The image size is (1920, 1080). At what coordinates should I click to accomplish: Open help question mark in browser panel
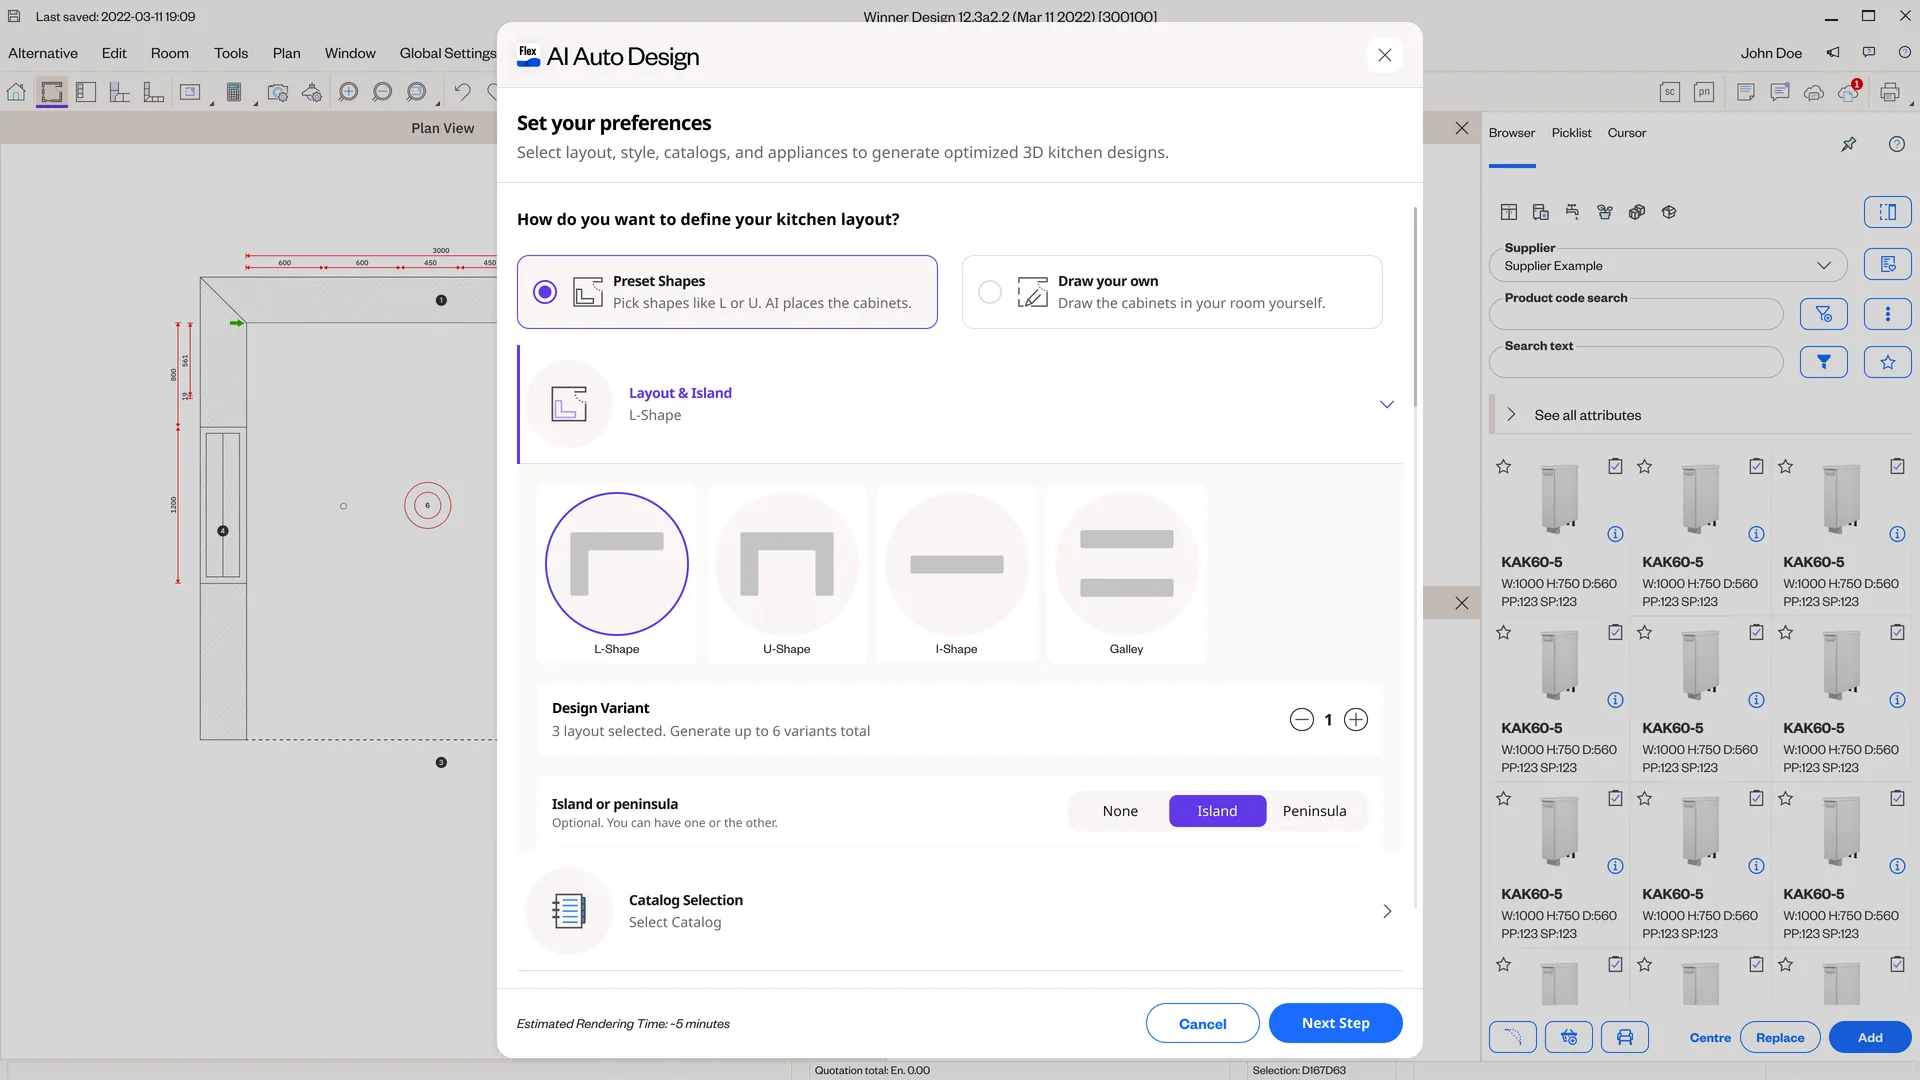(1896, 144)
